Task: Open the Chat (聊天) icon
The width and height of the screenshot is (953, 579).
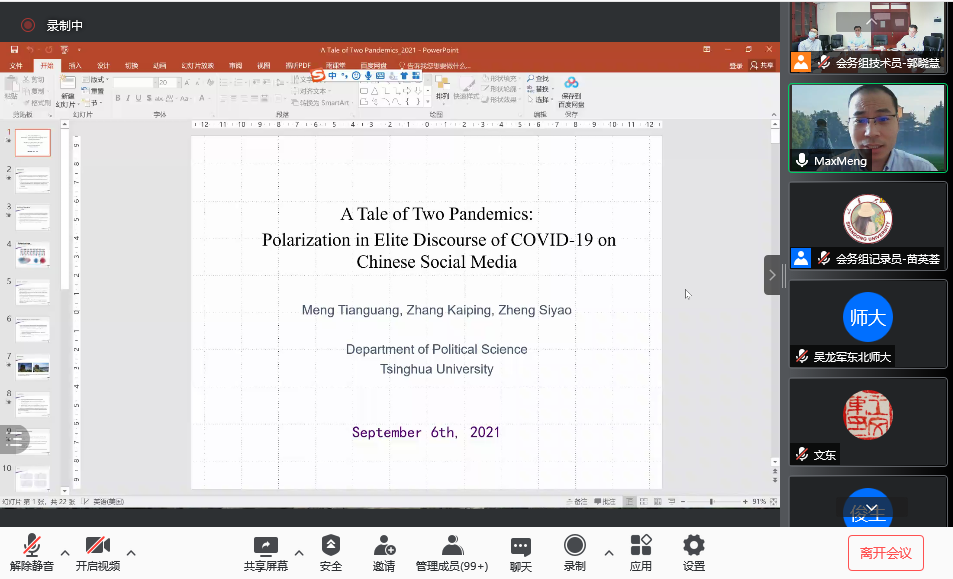Action: tap(520, 546)
